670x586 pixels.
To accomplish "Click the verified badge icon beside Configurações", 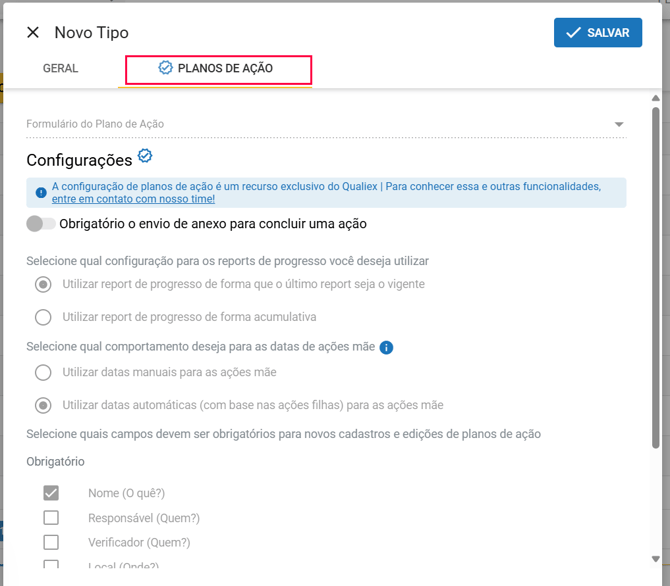I will point(145,156).
